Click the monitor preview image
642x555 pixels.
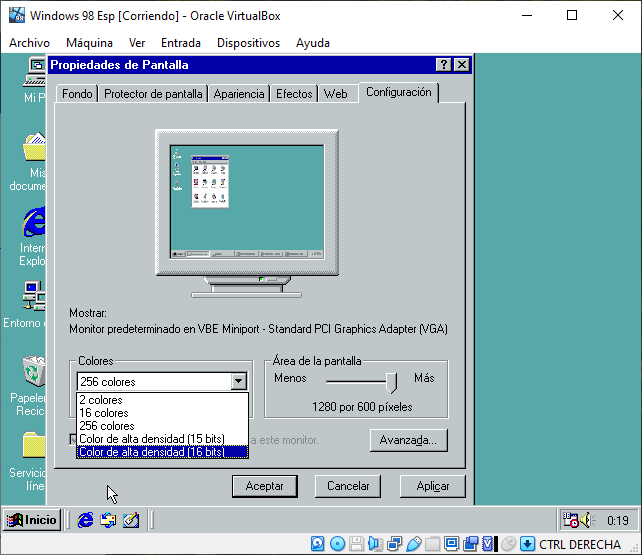point(247,214)
